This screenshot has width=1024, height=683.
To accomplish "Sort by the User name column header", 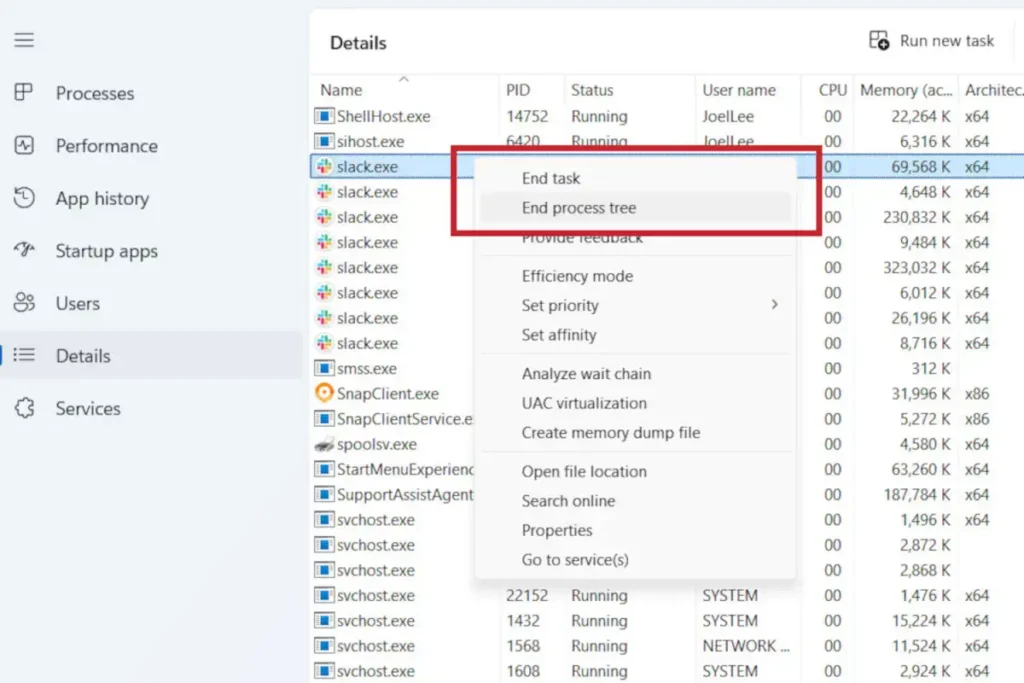I will (x=748, y=89).
